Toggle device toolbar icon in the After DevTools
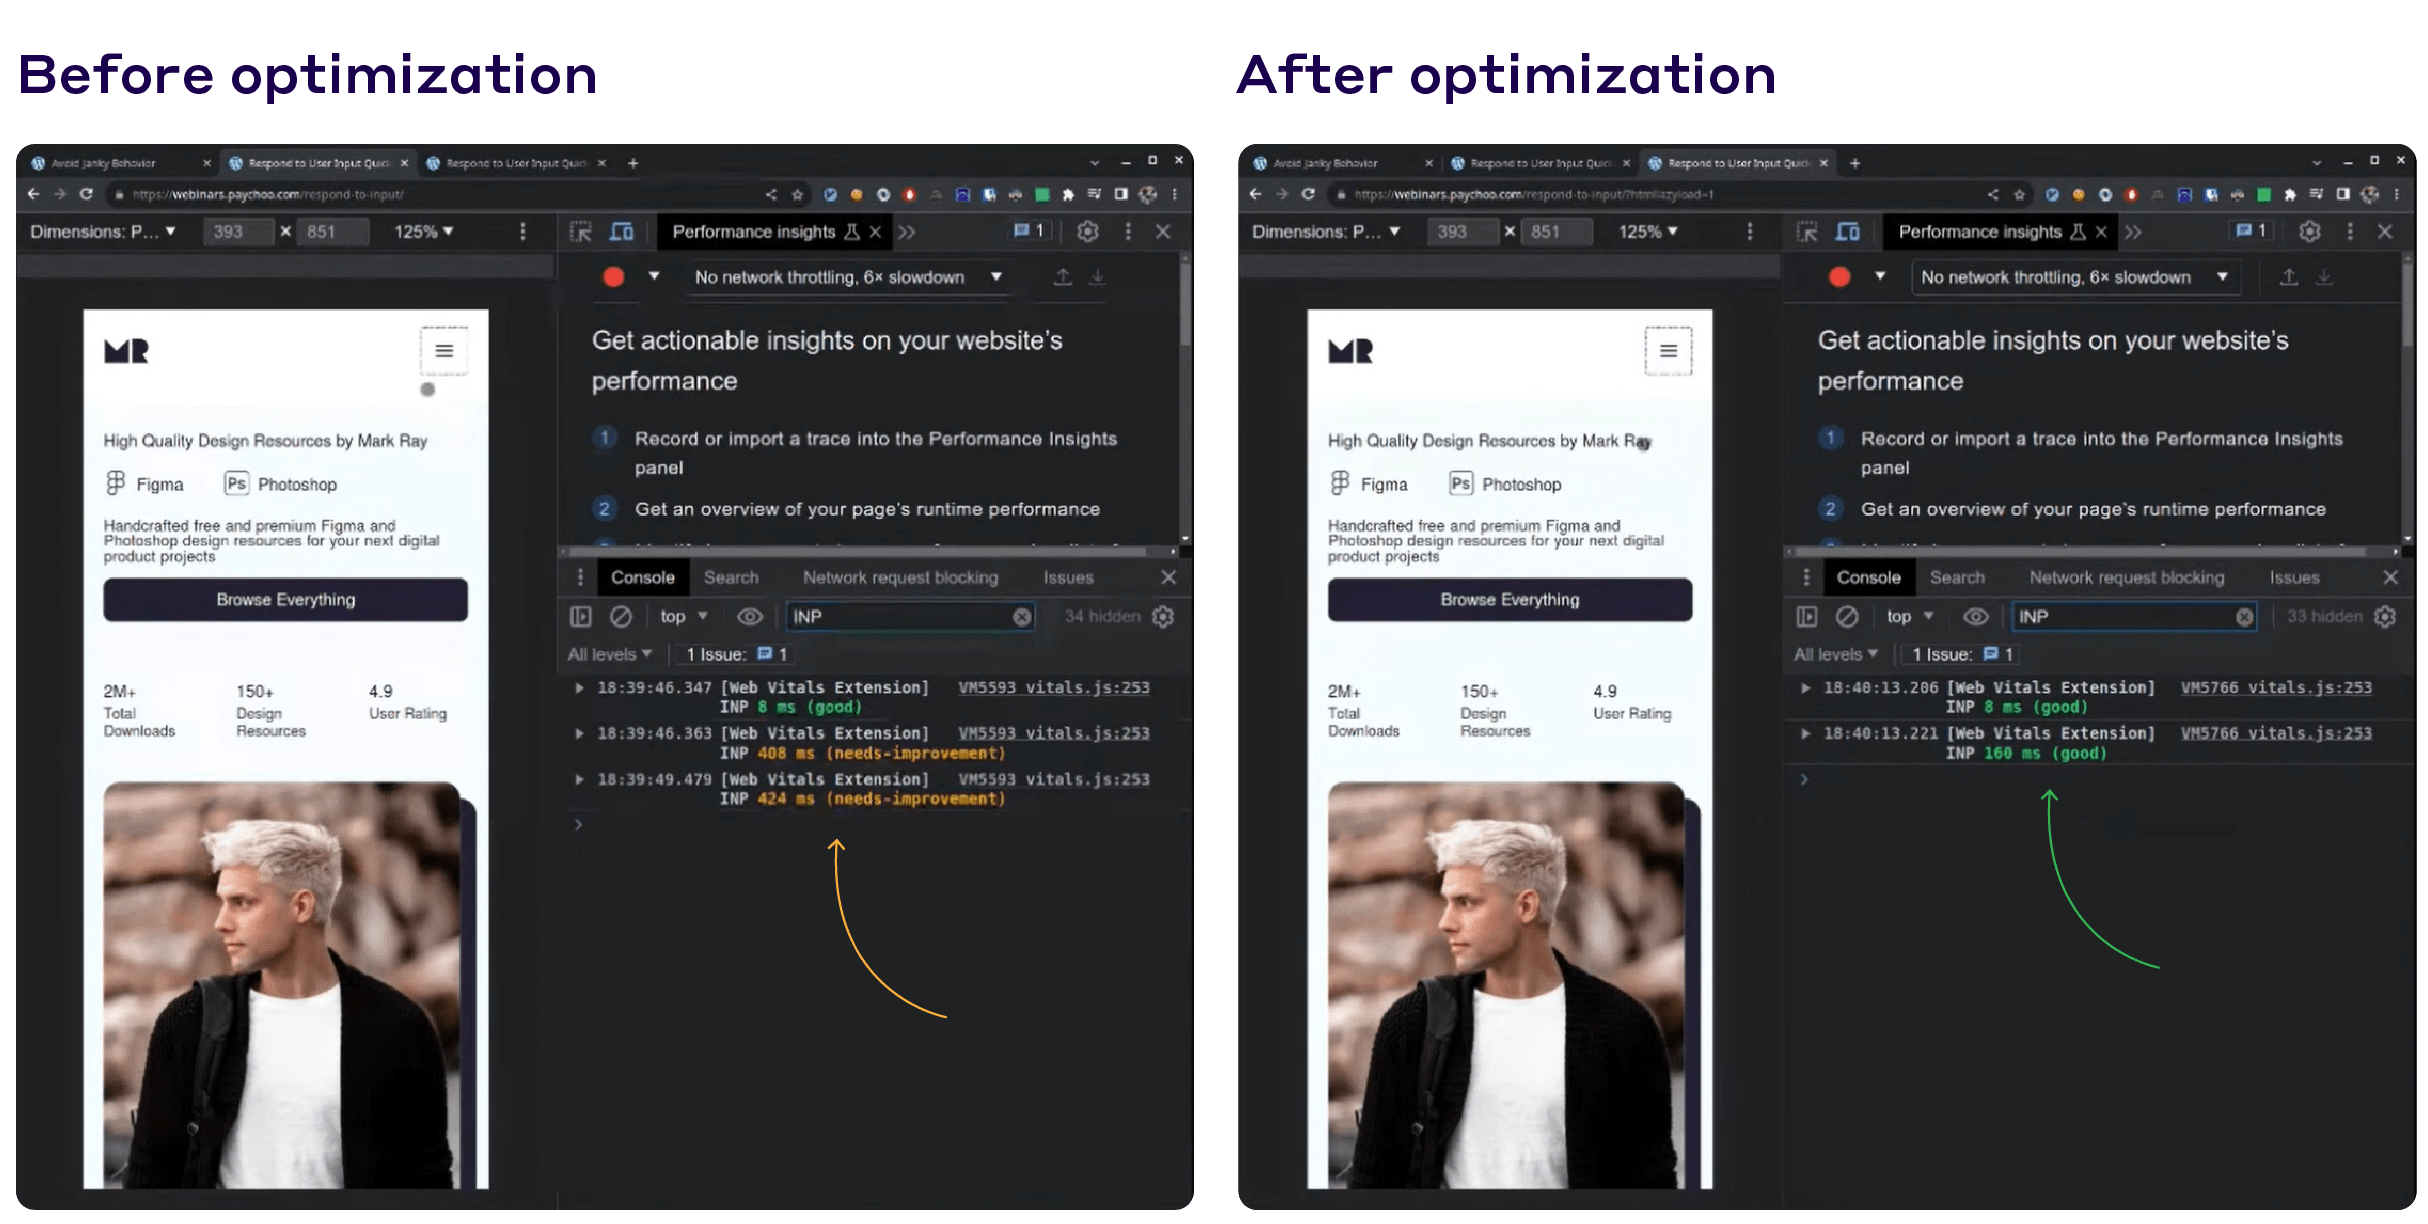2428x1224 pixels. click(1848, 232)
